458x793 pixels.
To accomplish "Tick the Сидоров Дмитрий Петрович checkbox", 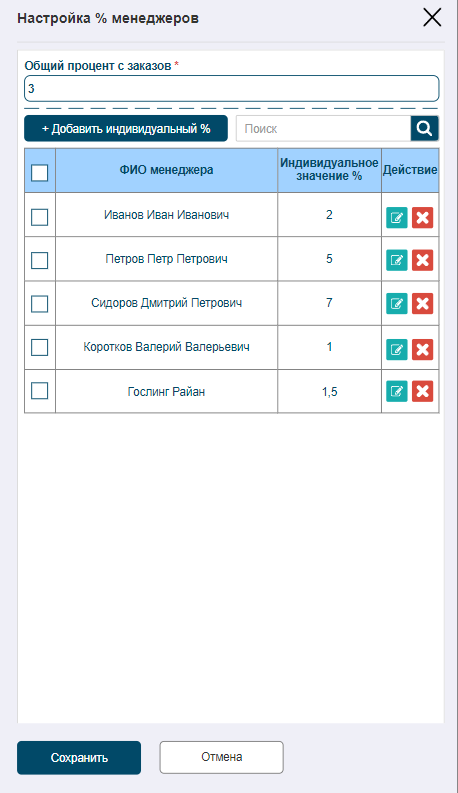I will click(x=39, y=304).
